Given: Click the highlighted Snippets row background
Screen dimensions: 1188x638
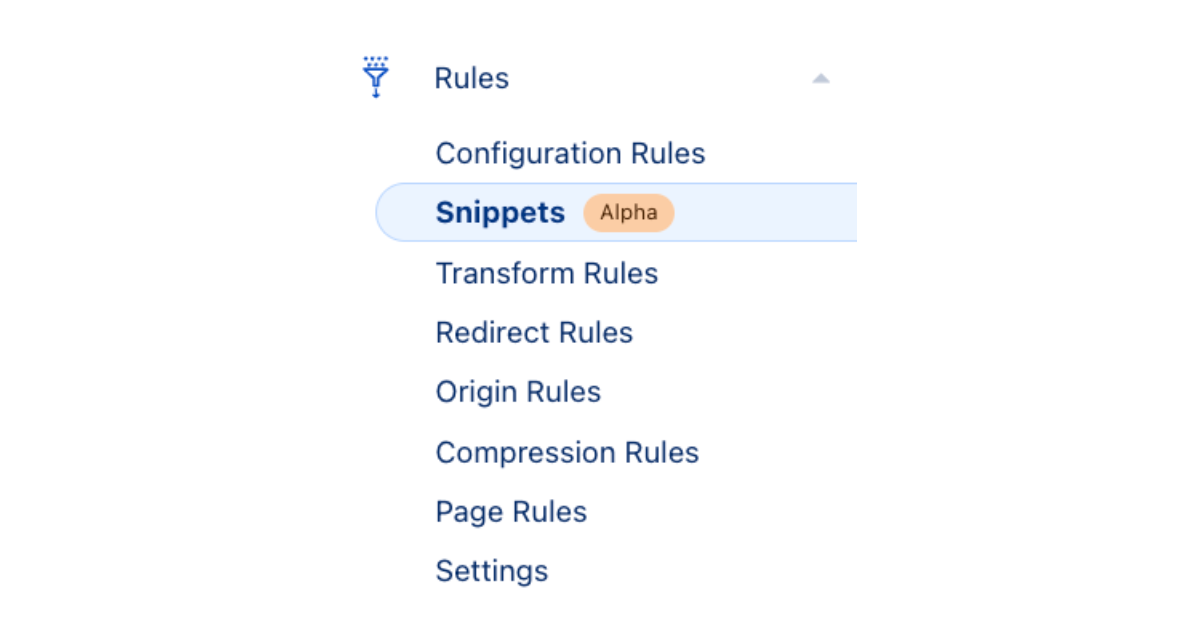Looking at the screenshot, I should click(760, 213).
